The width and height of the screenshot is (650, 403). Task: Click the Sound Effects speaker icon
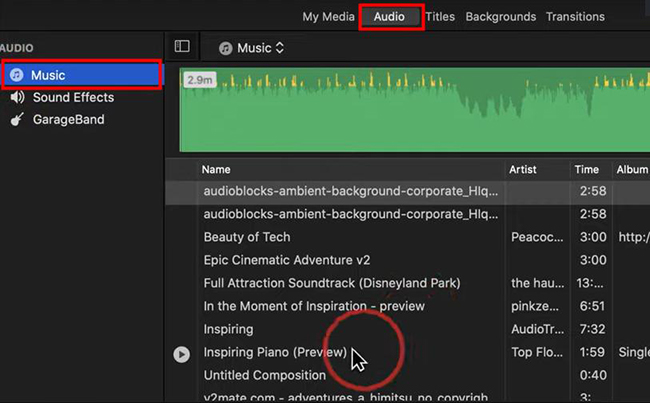pos(17,97)
